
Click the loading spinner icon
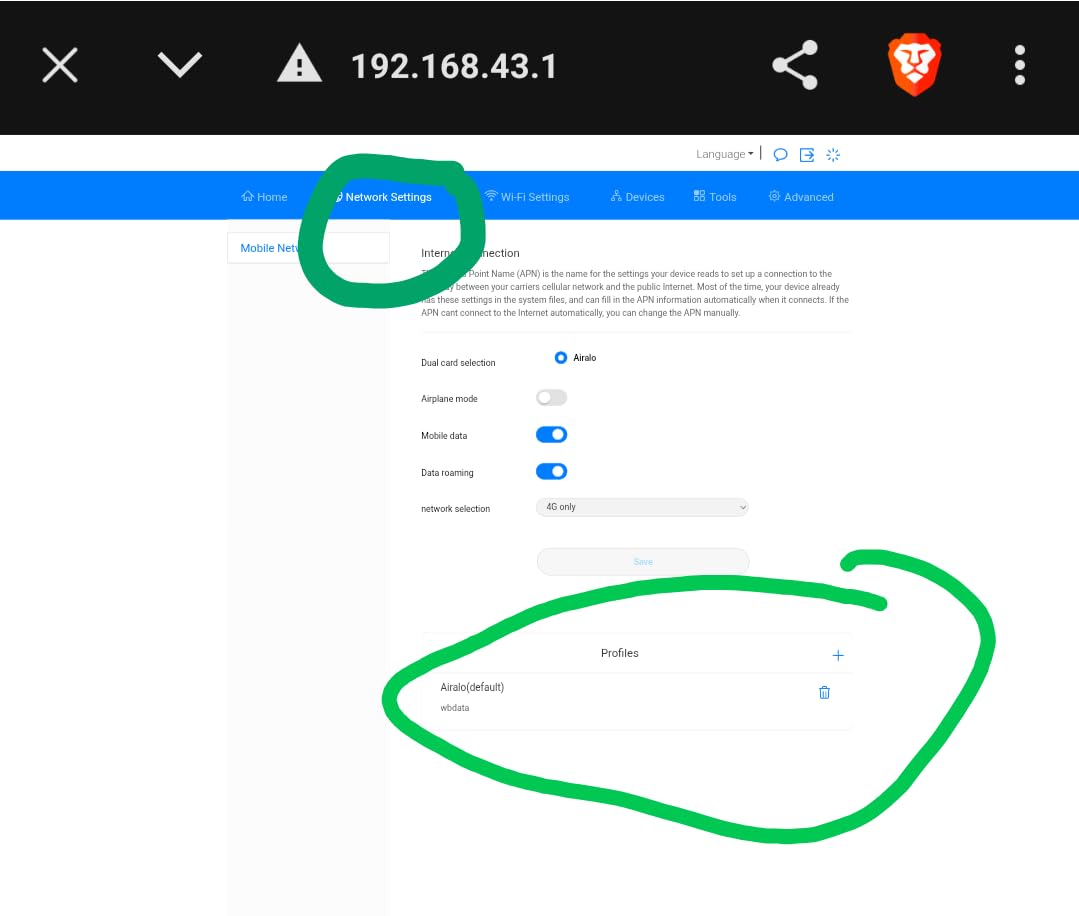coord(833,155)
